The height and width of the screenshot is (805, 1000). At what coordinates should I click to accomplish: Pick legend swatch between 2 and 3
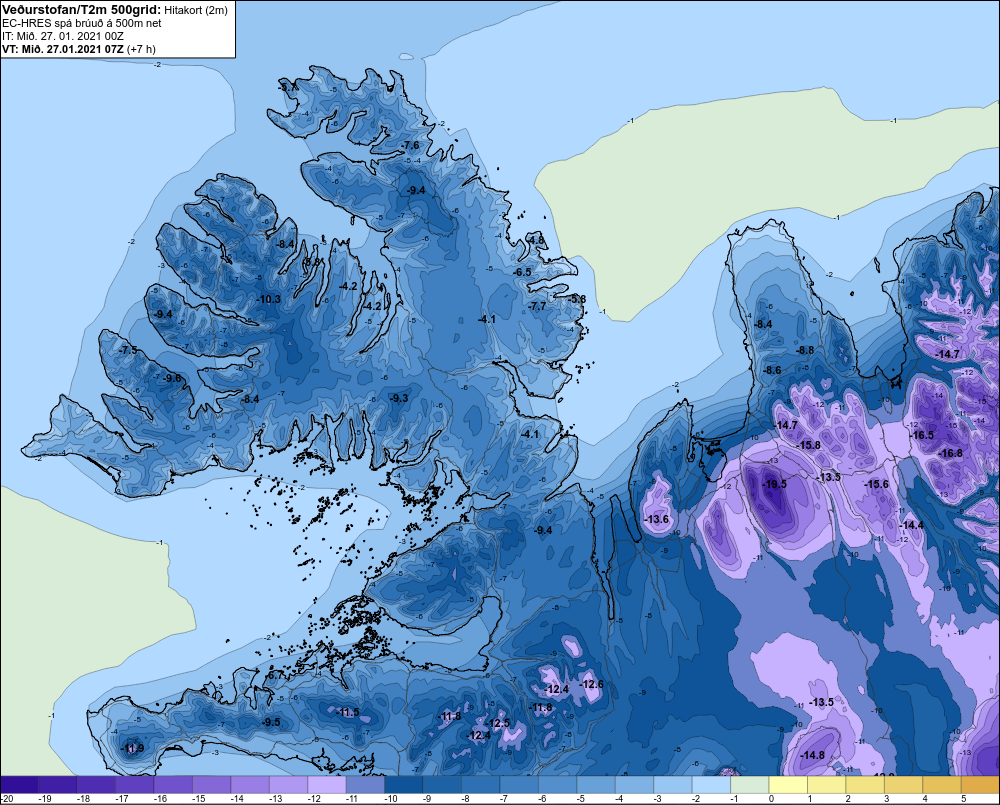tap(865, 785)
